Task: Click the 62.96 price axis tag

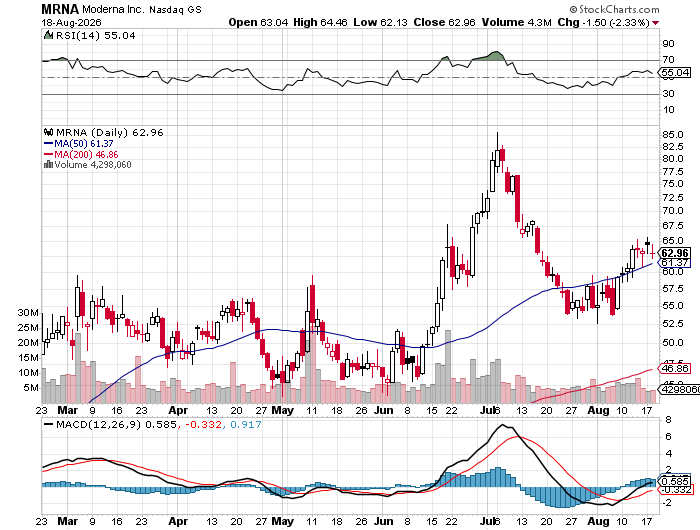Action: [x=675, y=253]
